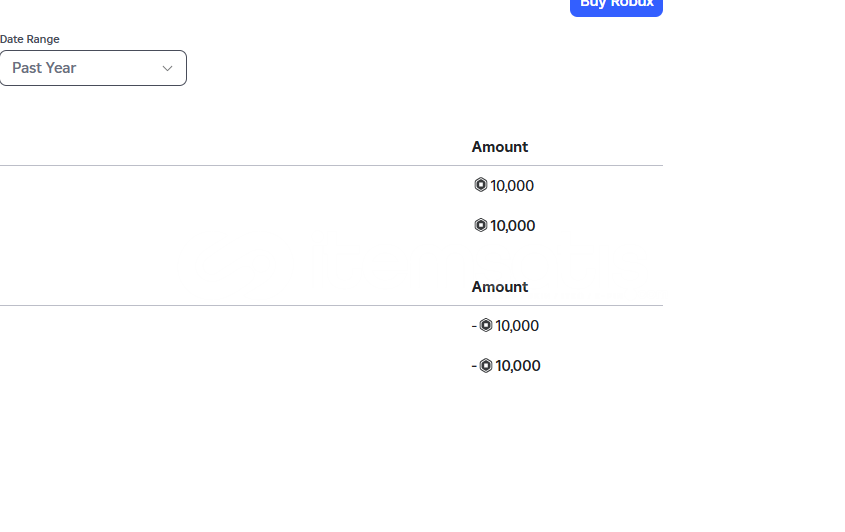Click the lower Amount column header
The image size is (845, 532).
click(x=500, y=287)
